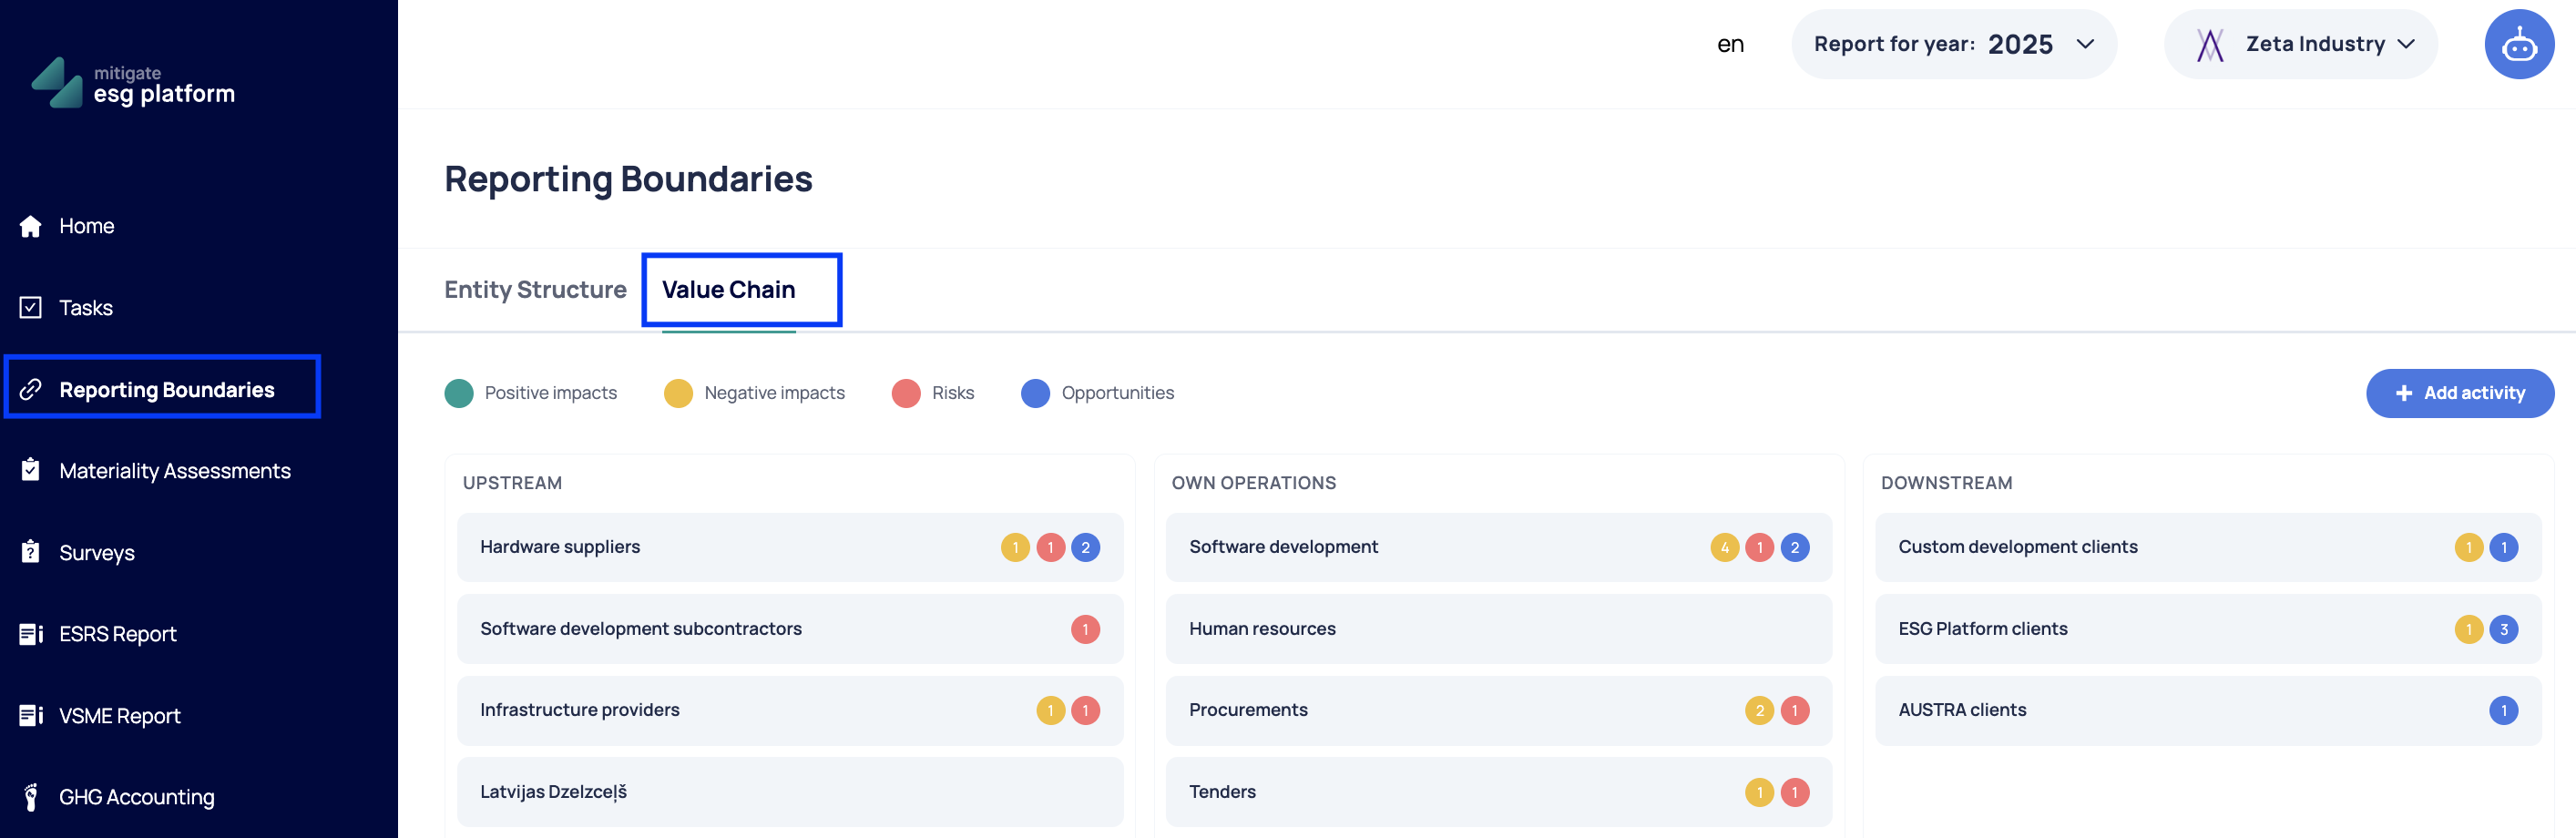2576x838 pixels.
Task: Click the OWN OPERATIONS column heading
Action: [x=1253, y=483]
